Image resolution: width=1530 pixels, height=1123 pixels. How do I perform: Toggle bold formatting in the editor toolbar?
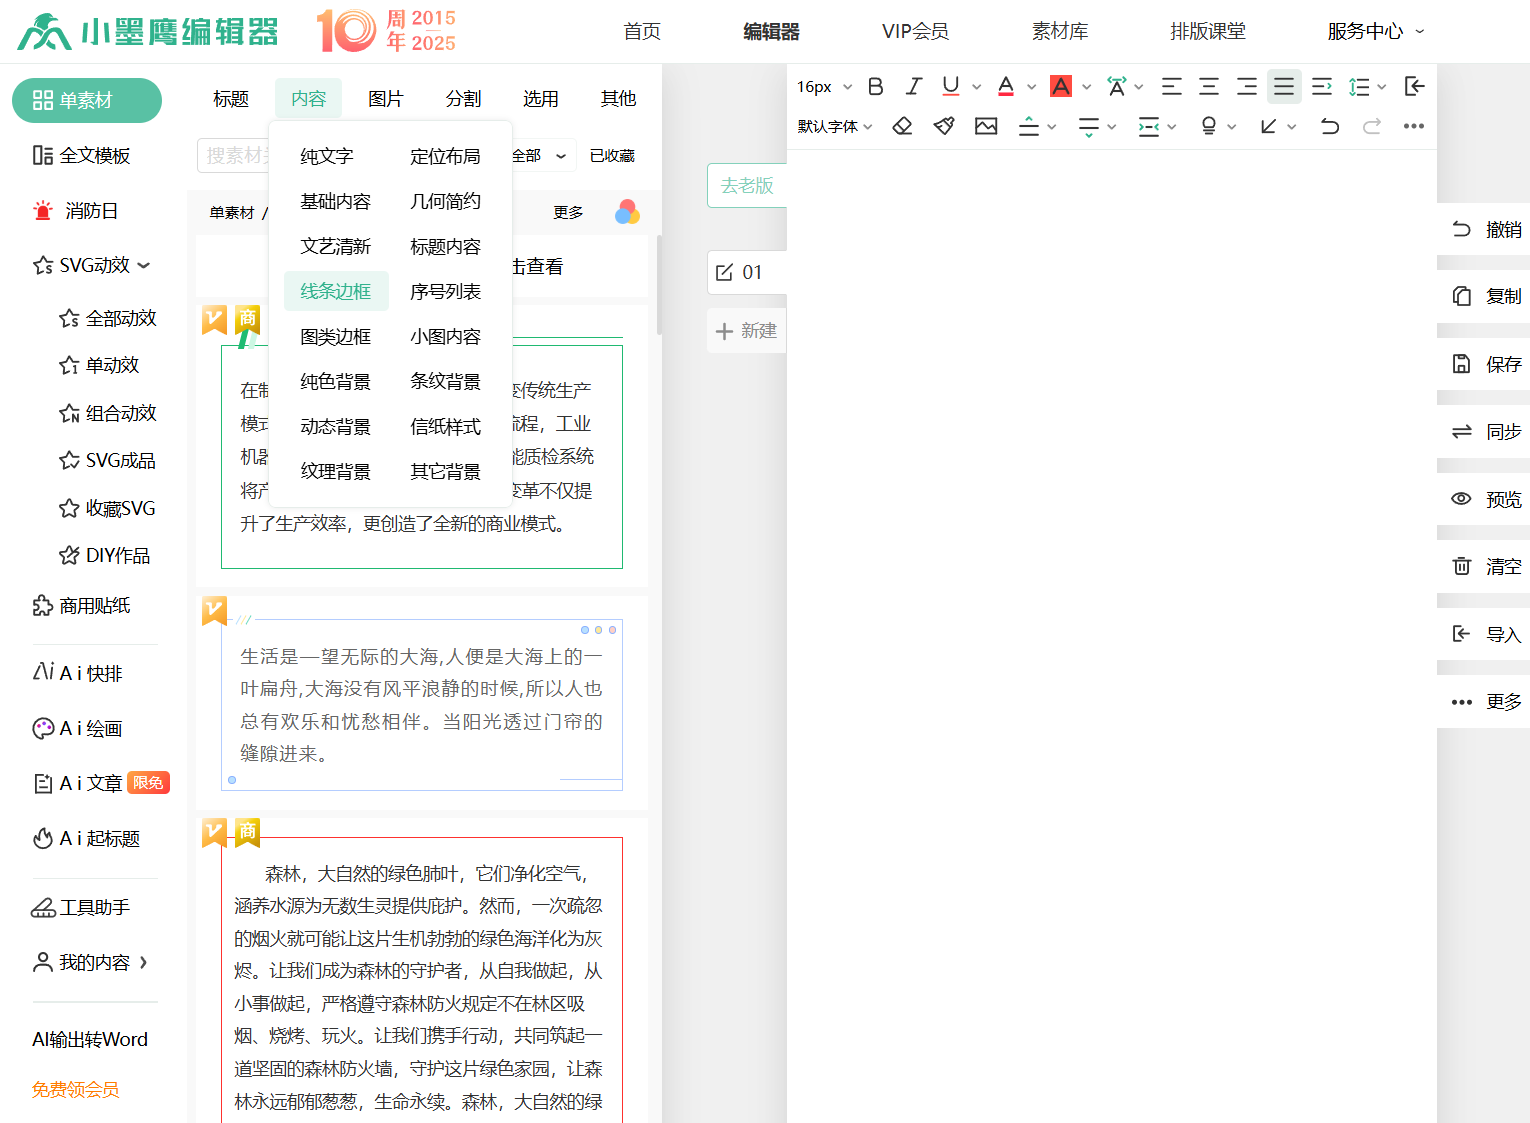(875, 87)
